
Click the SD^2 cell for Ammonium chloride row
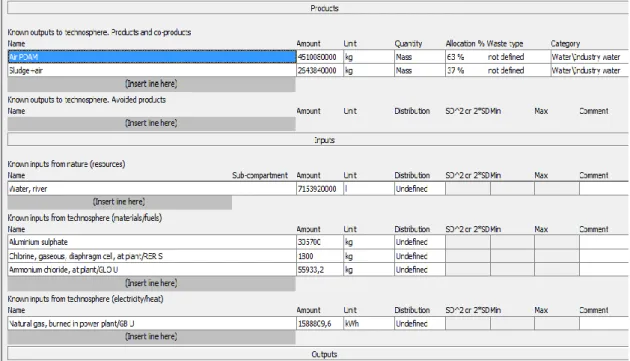click(x=468, y=270)
